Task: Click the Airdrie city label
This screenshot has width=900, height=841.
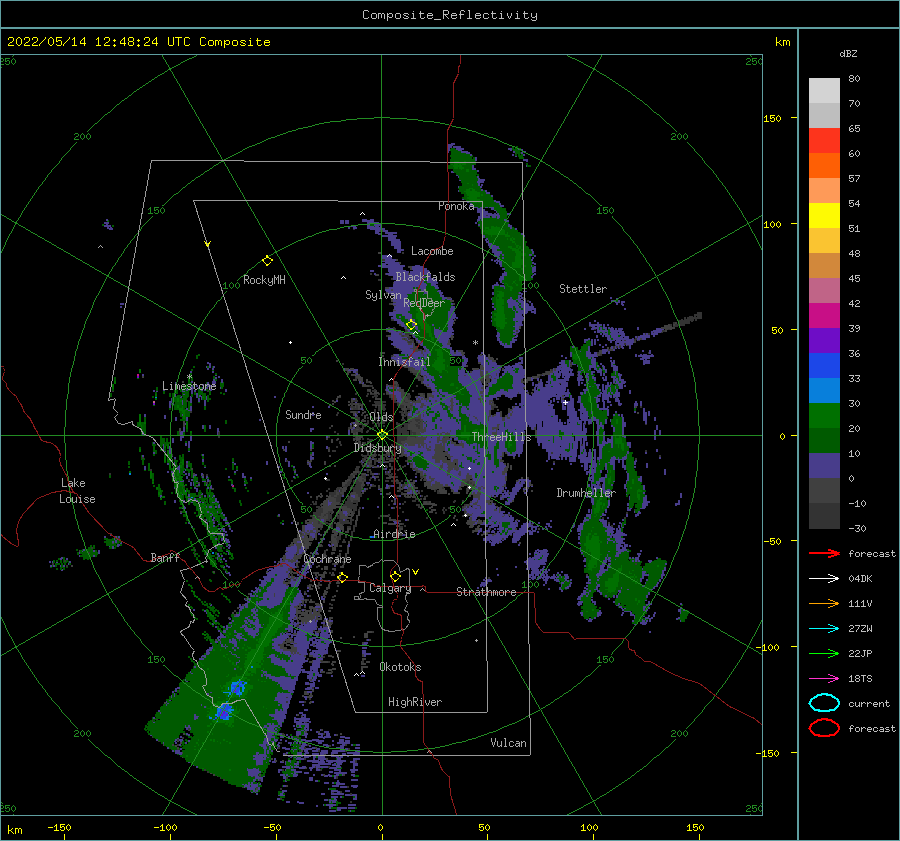Action: (394, 534)
